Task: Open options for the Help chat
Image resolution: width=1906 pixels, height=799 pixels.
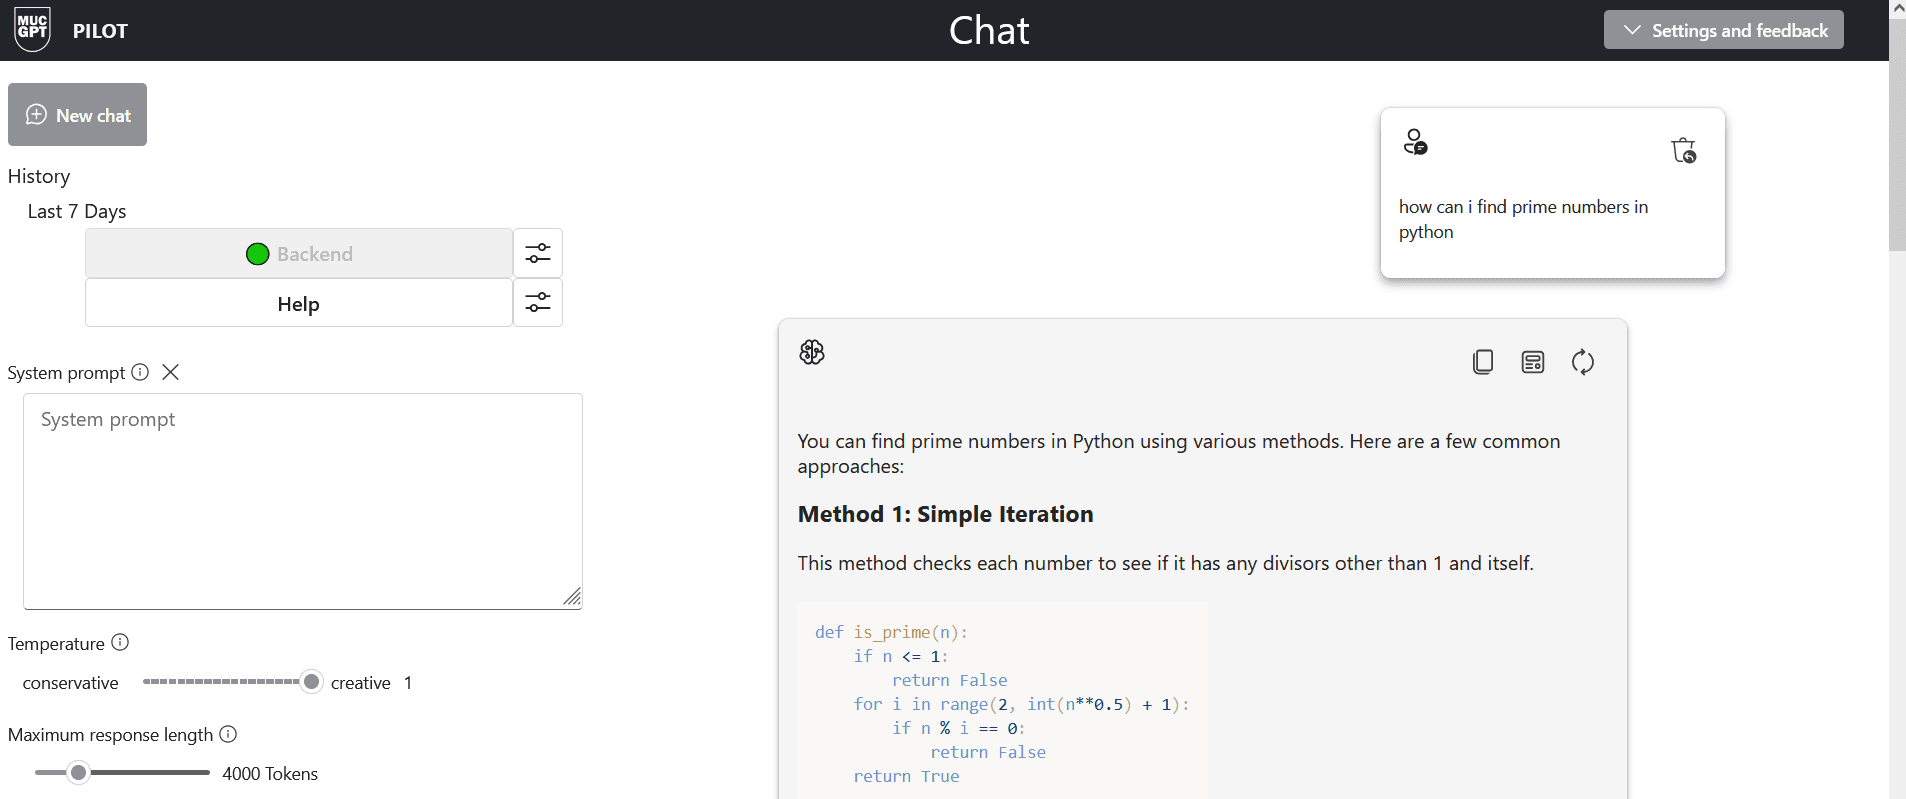Action: click(x=538, y=303)
